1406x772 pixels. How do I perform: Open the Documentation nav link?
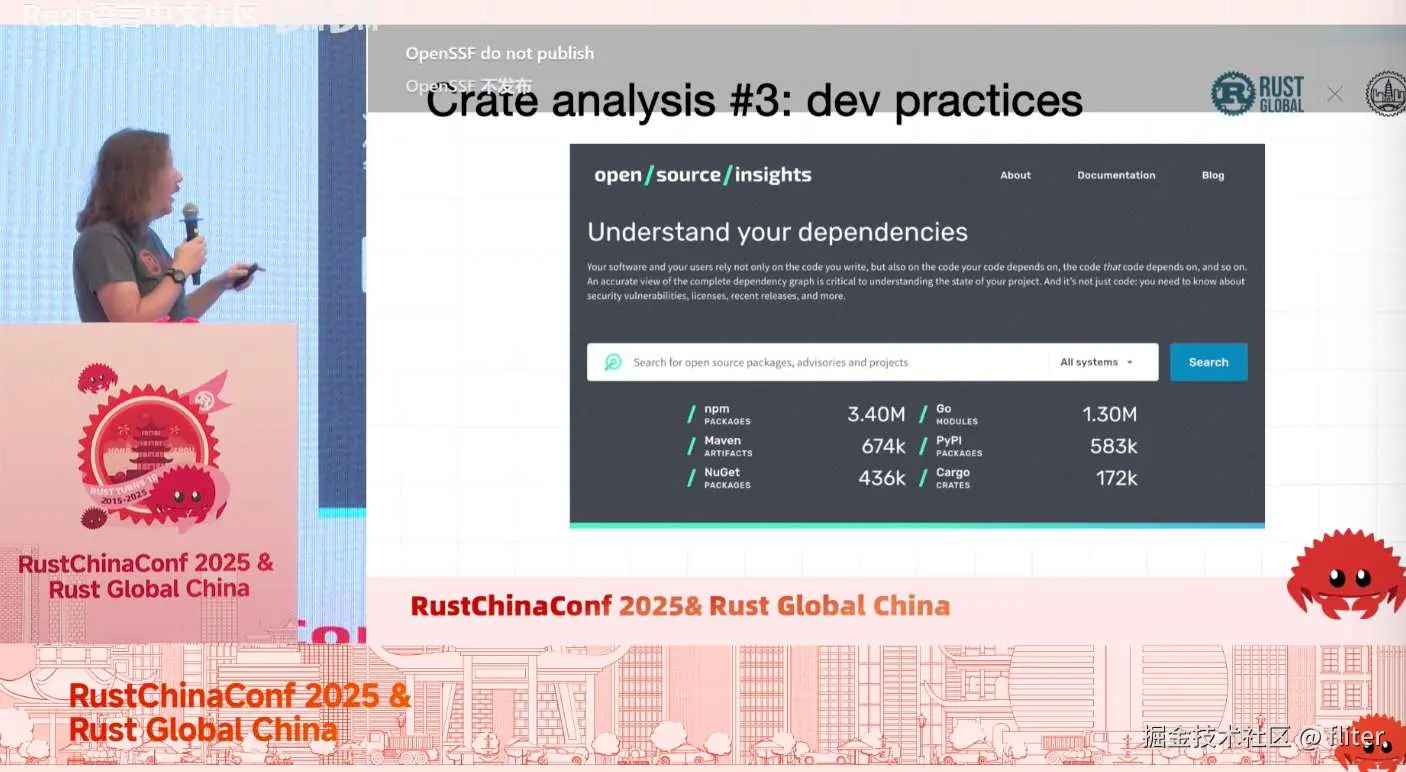pyautogui.click(x=1116, y=175)
